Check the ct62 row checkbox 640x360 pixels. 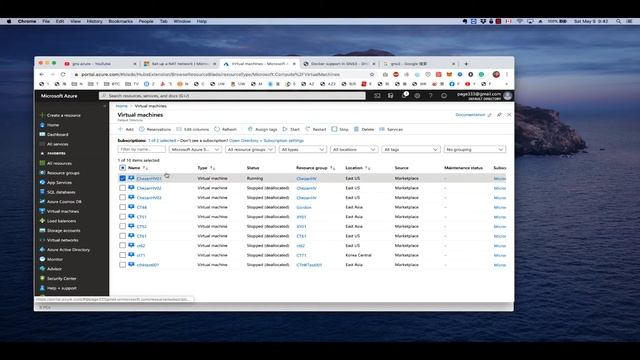(x=122, y=245)
